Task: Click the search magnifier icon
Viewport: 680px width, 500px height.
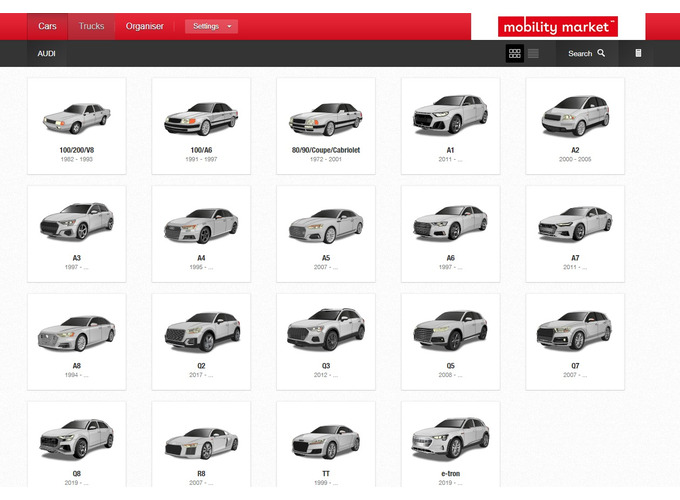Action: pyautogui.click(x=601, y=53)
